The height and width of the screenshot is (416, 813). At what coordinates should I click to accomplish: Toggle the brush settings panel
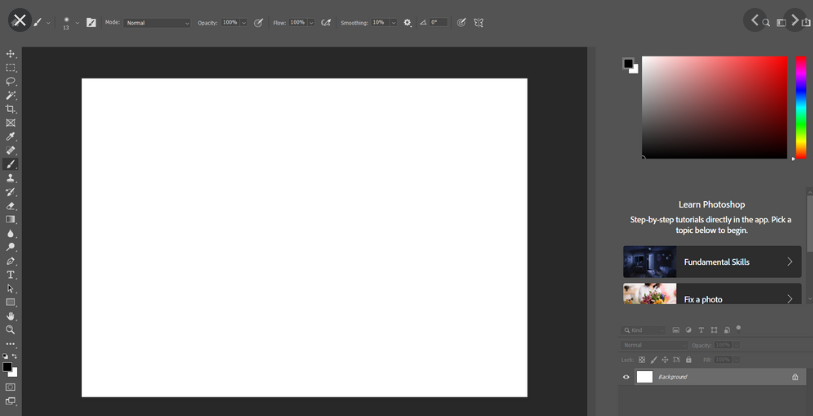tap(91, 22)
